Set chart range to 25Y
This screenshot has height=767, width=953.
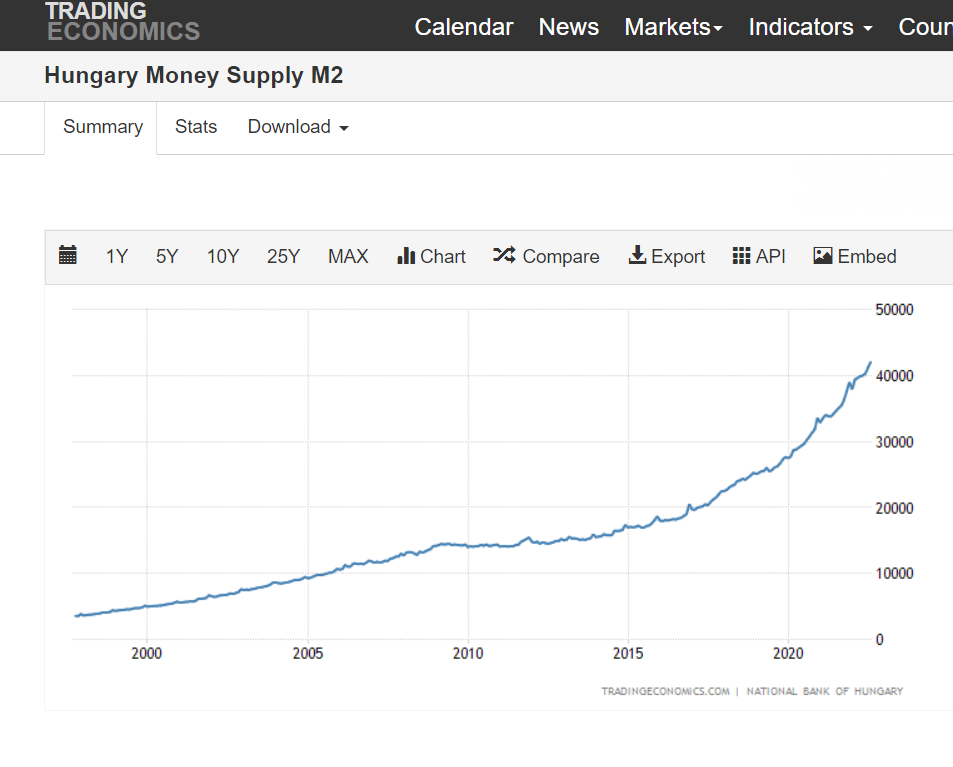[x=283, y=256]
